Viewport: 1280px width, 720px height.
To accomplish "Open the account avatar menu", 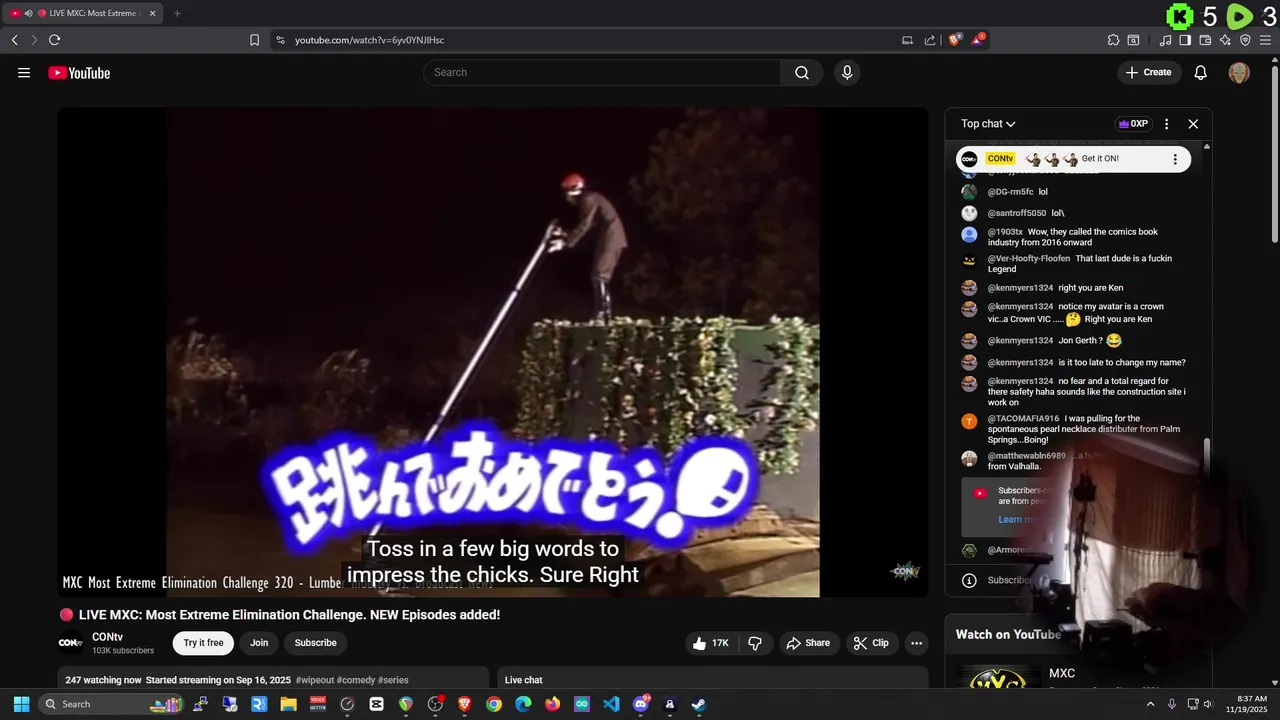I will pos(1239,72).
